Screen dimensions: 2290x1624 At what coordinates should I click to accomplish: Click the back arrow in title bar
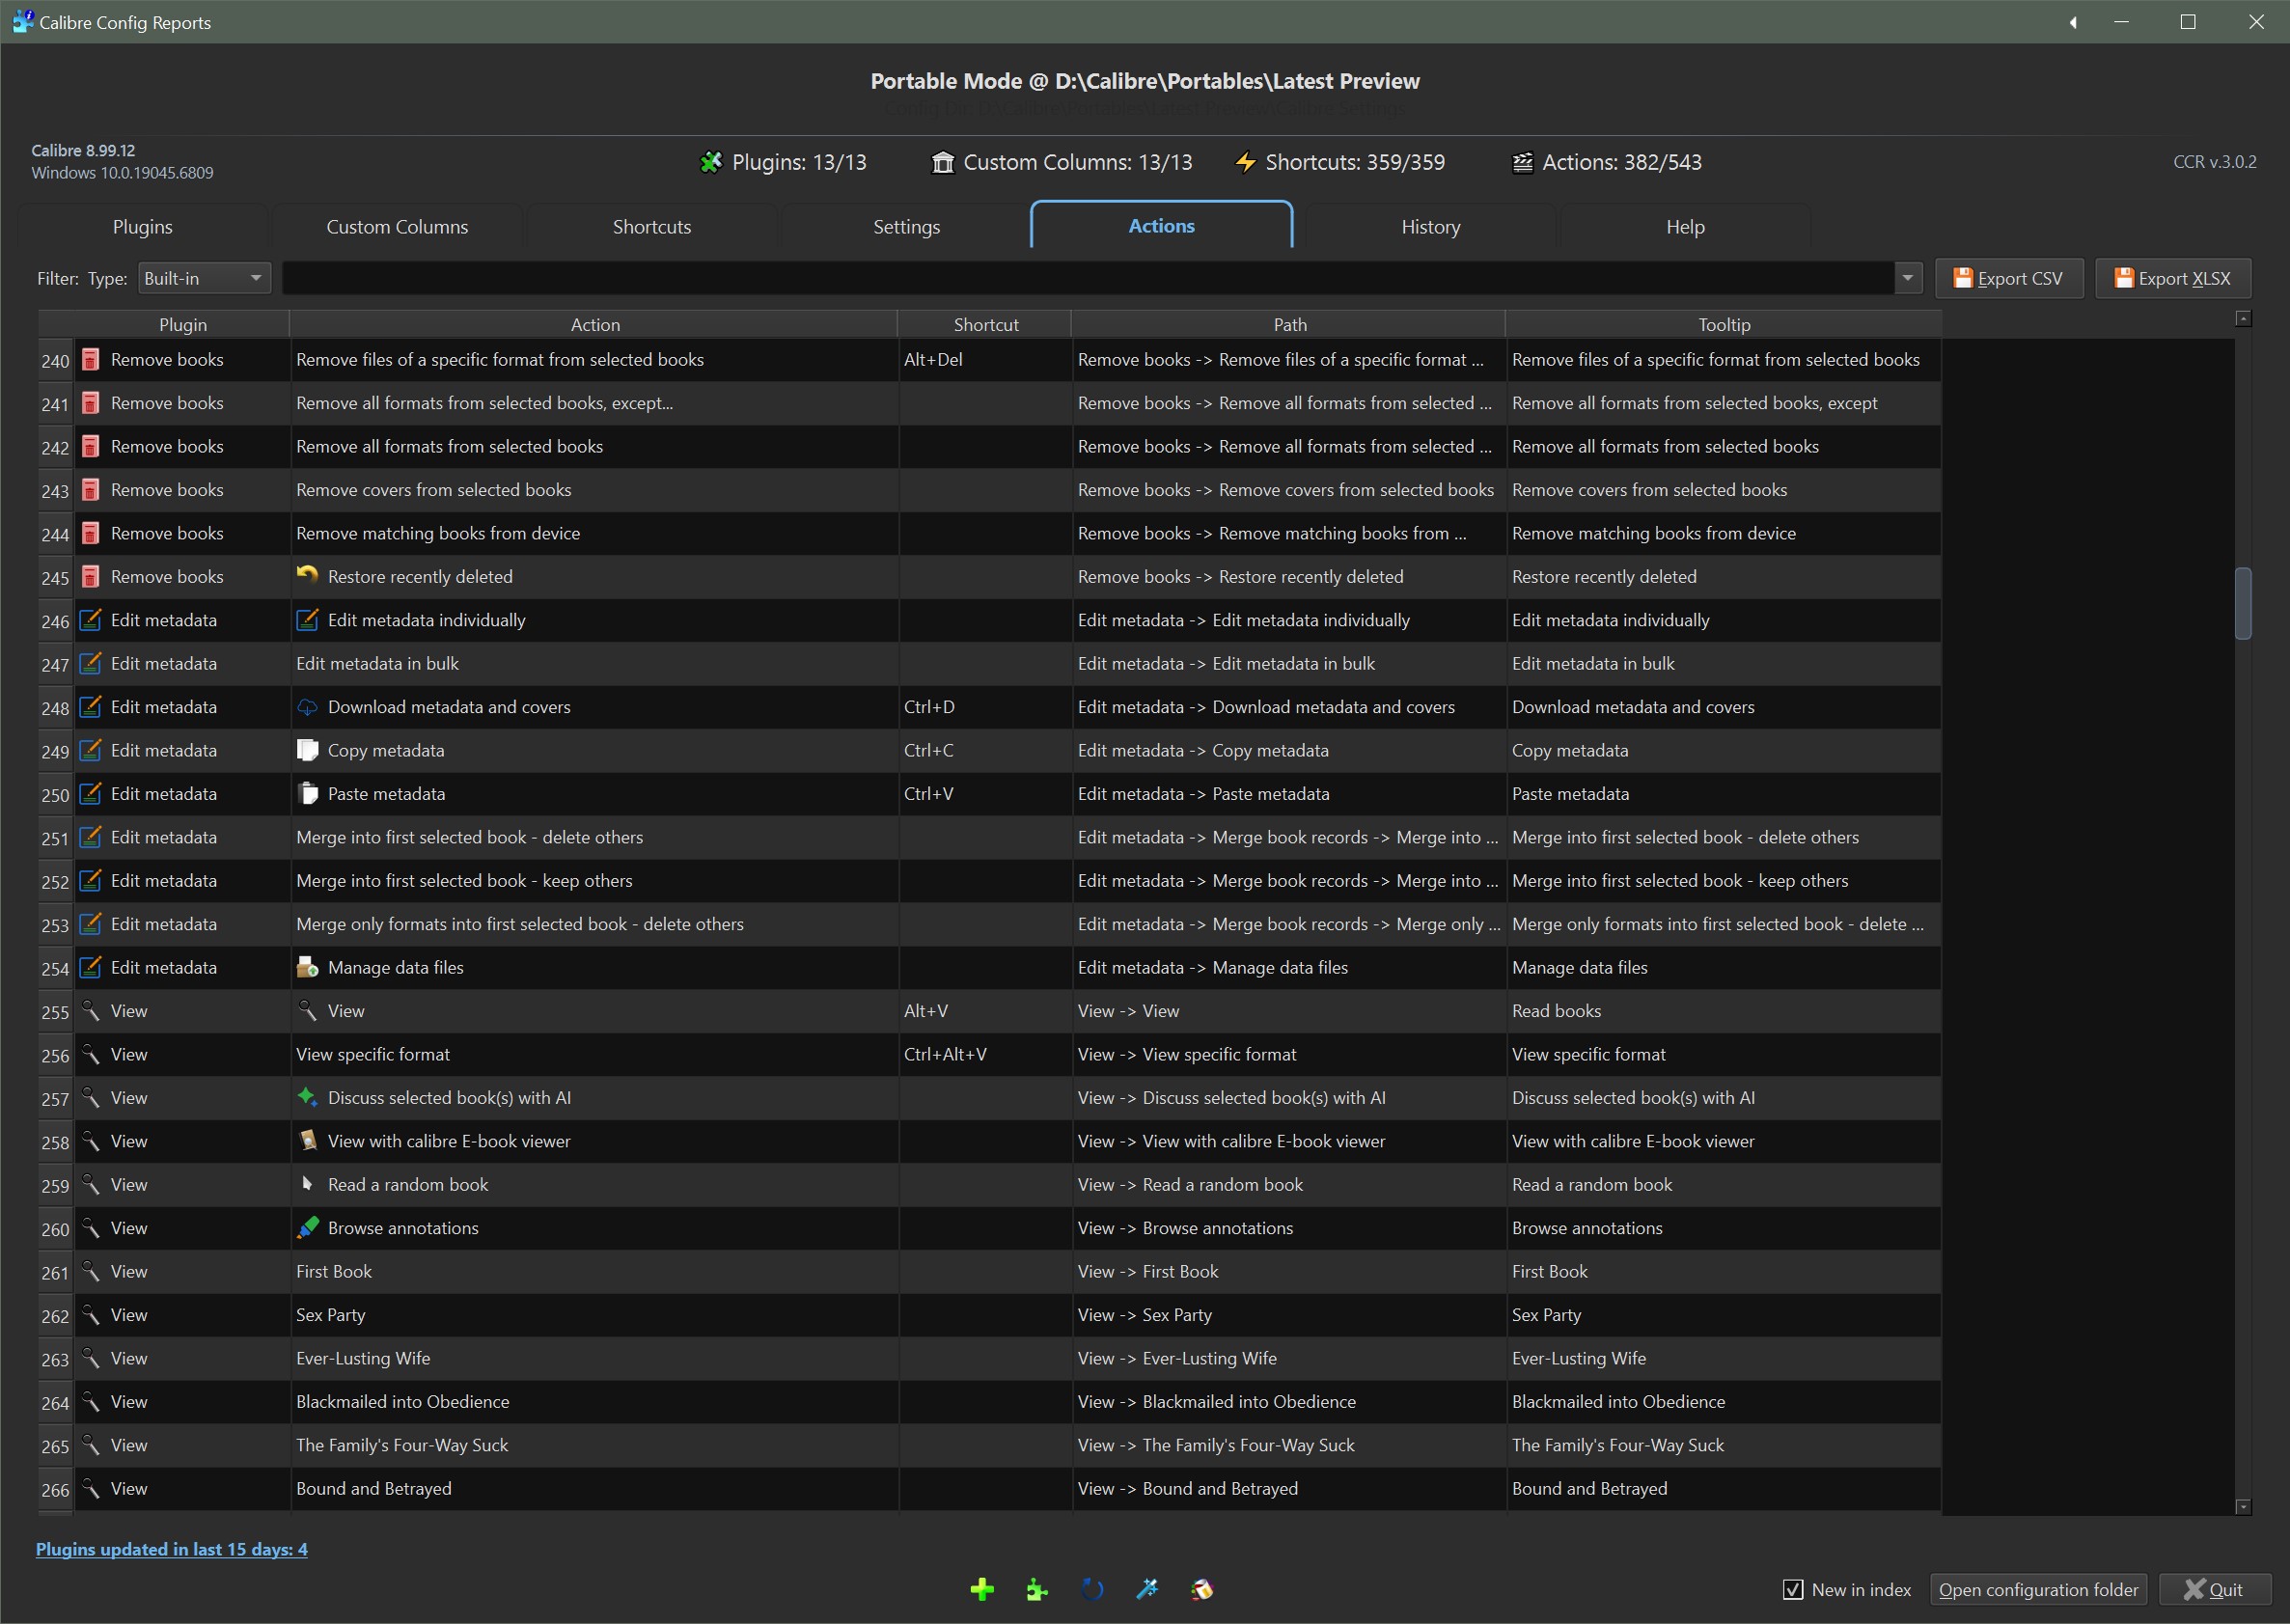pyautogui.click(x=2073, y=22)
